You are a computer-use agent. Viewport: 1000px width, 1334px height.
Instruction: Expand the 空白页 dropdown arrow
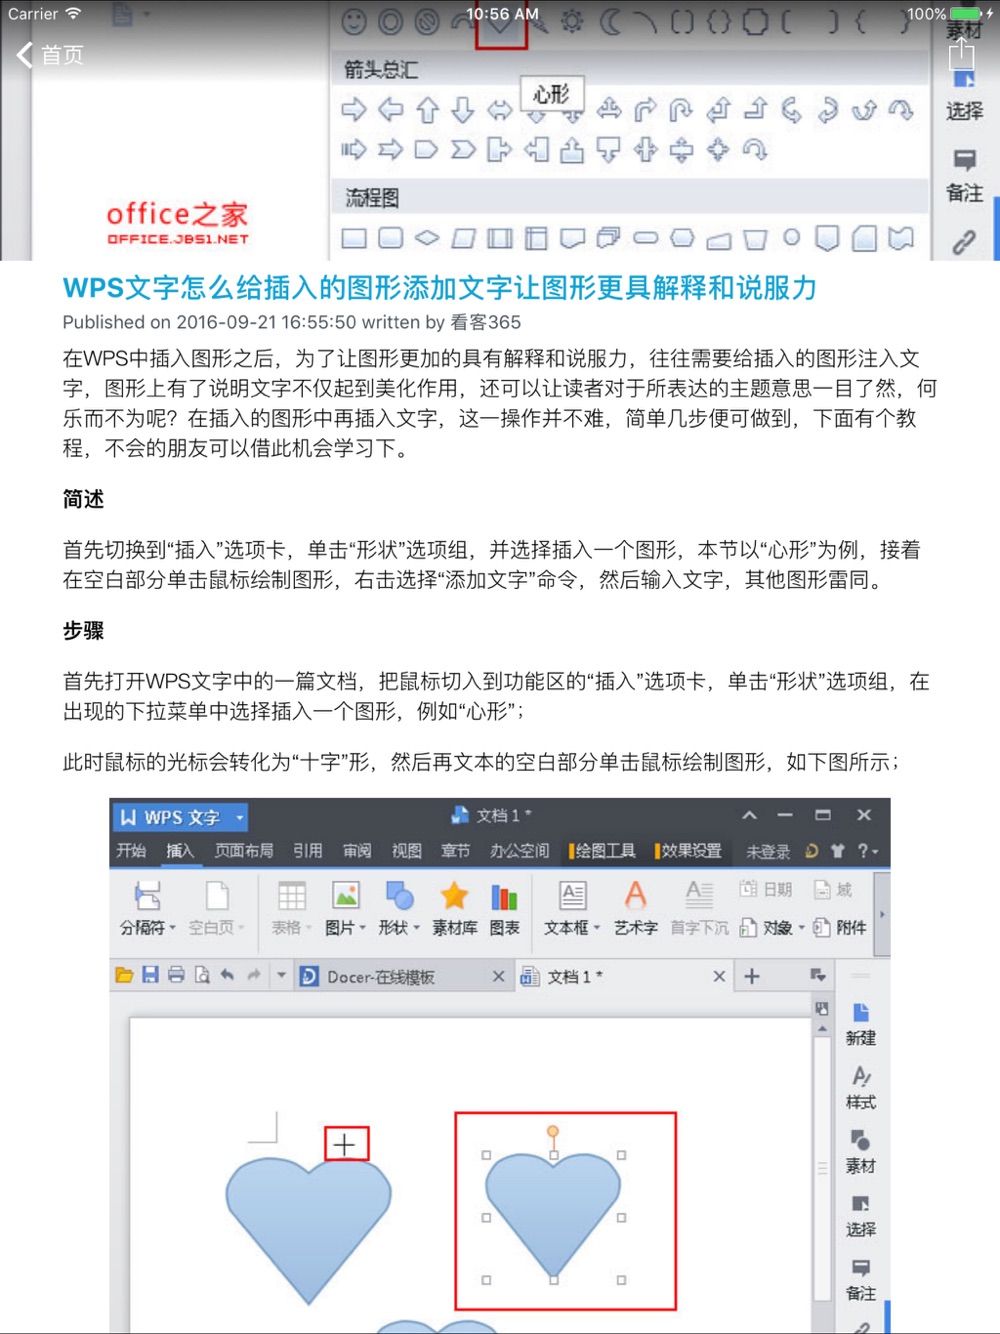coord(241,928)
